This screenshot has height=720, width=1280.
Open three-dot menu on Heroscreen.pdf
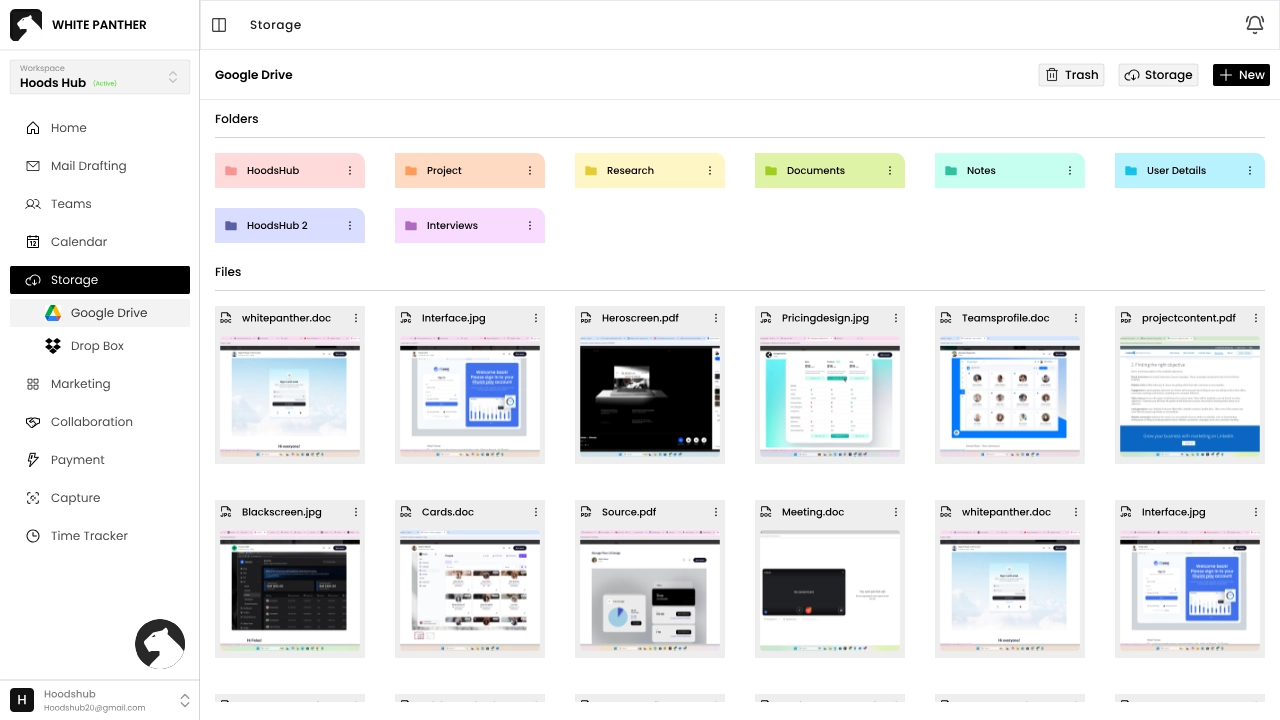(716, 318)
